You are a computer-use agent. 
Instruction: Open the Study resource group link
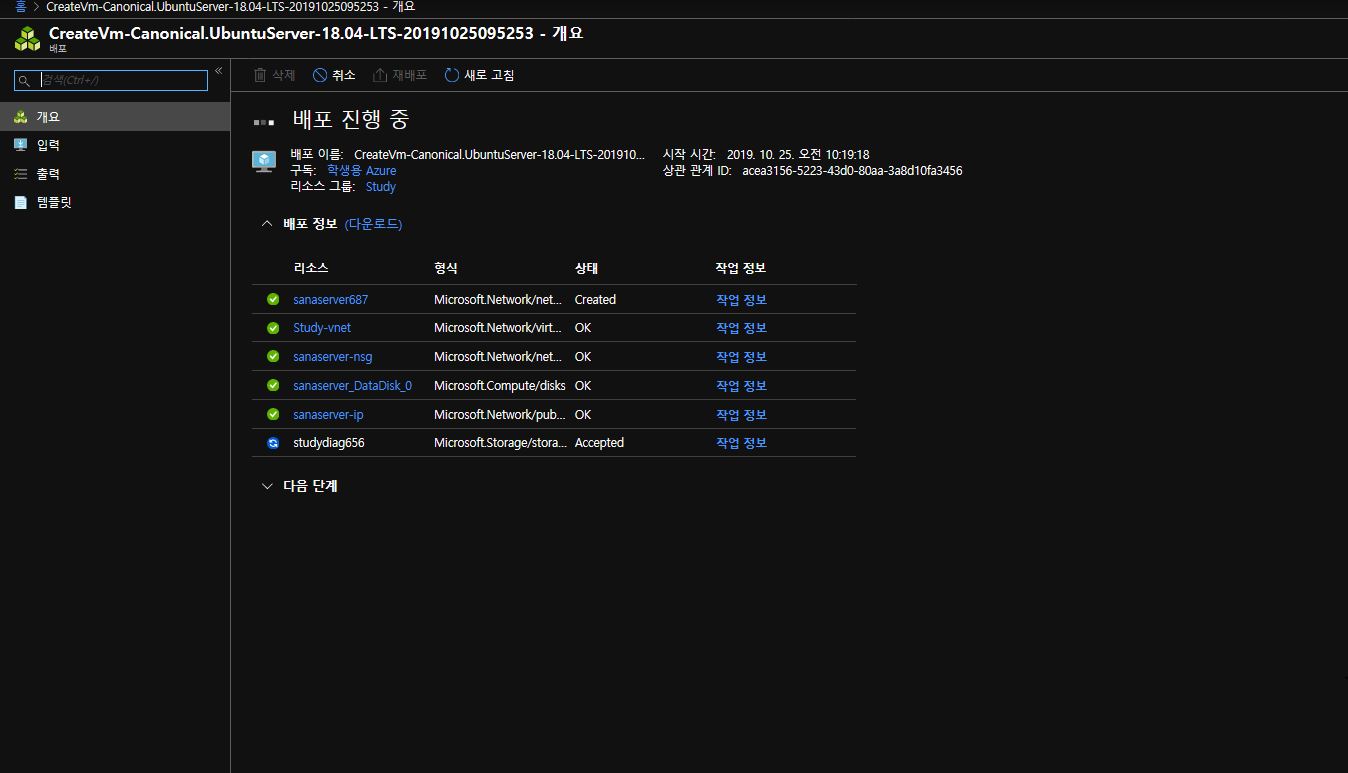(381, 187)
